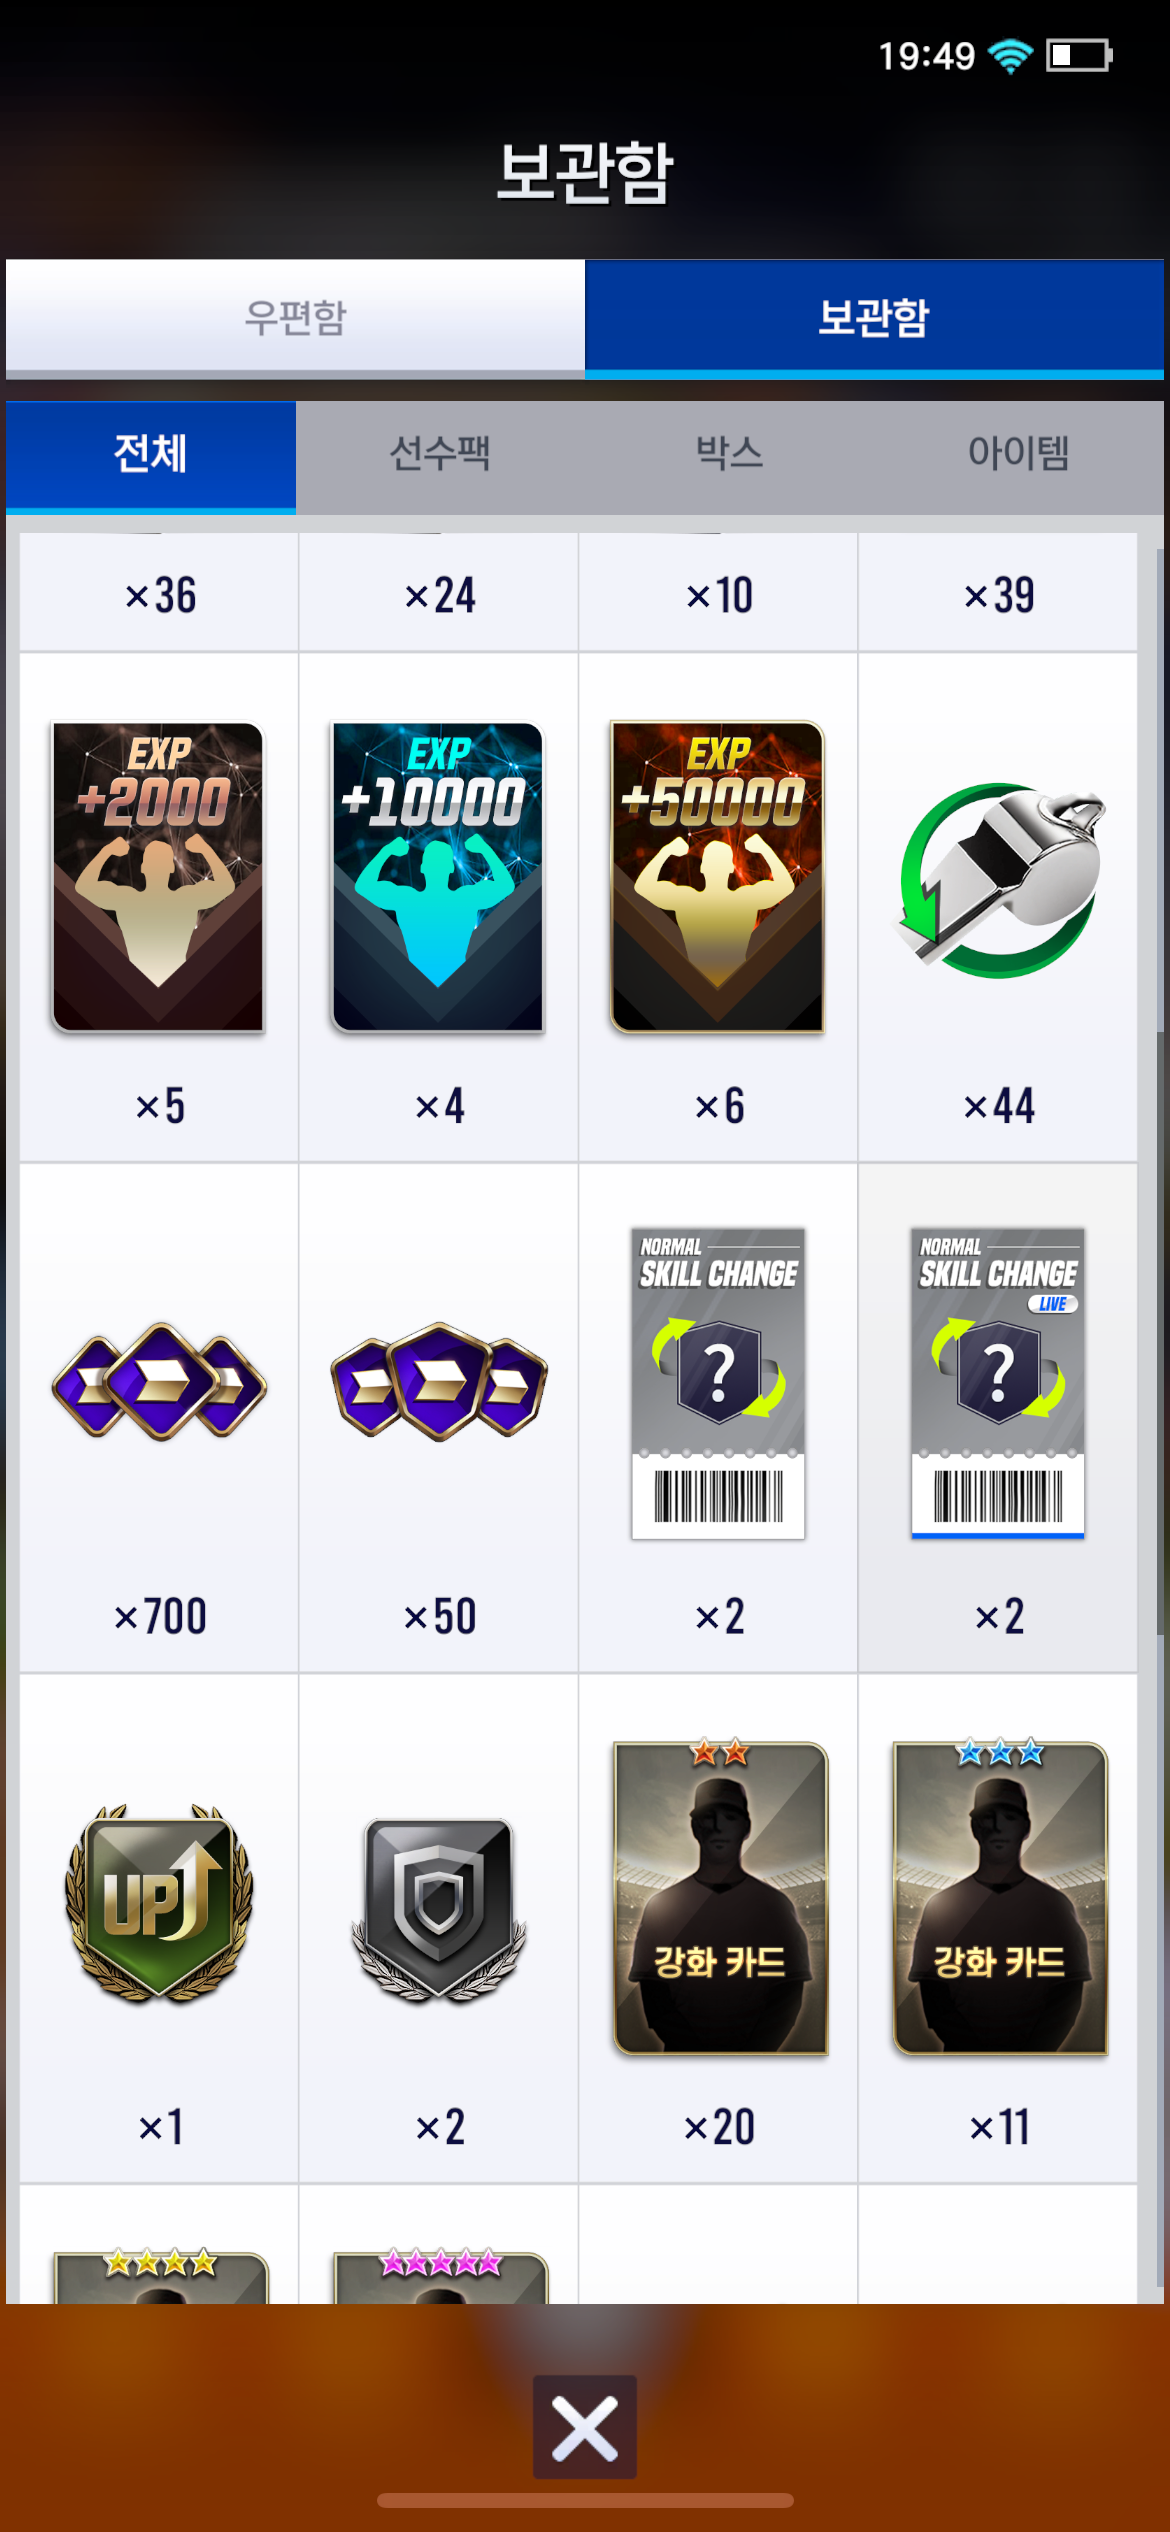Tap the green UP badge item
This screenshot has width=1170, height=2532.
point(158,1903)
